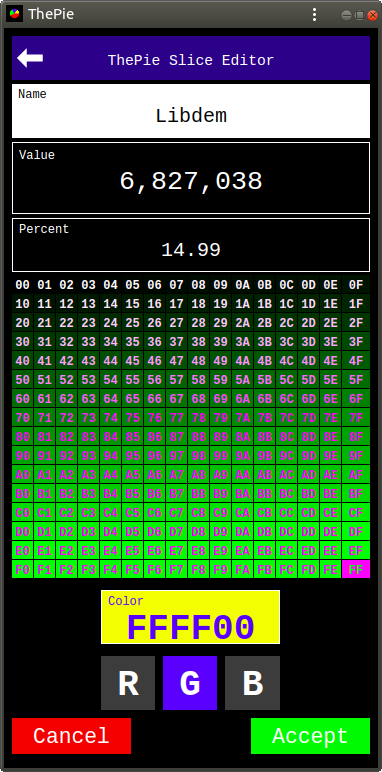
Task: Pick the A5 color cell
Action: click(132, 475)
